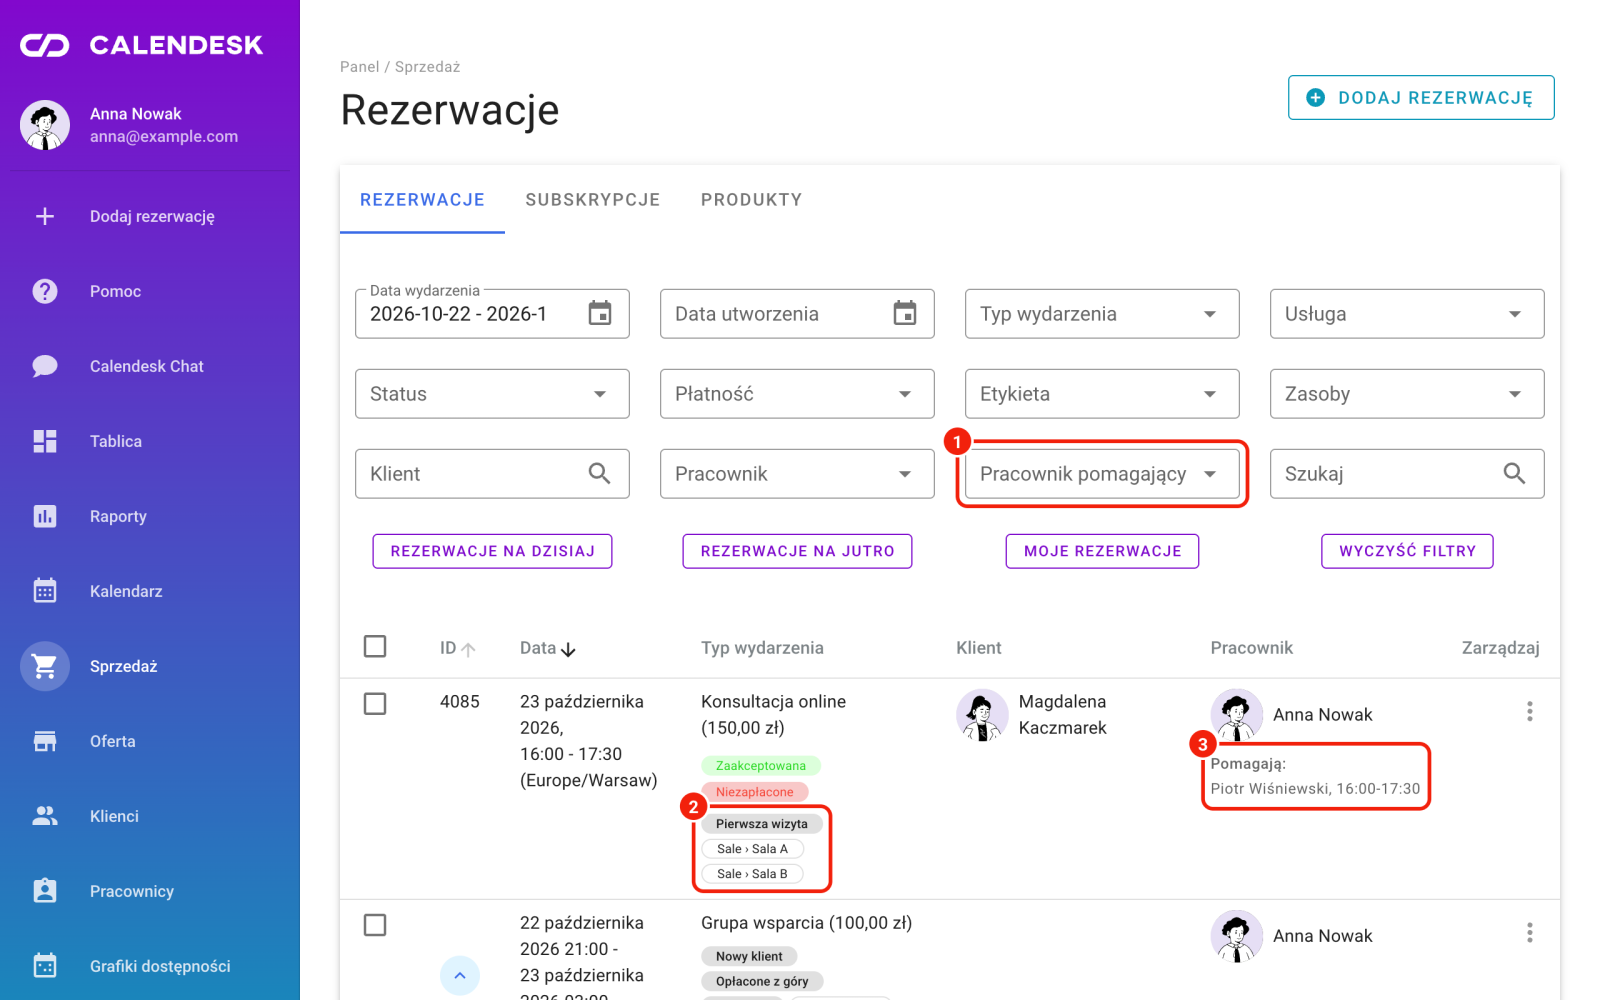The width and height of the screenshot is (1600, 1000).
Task: Open the Tablica dashboard icon
Action: click(45, 441)
